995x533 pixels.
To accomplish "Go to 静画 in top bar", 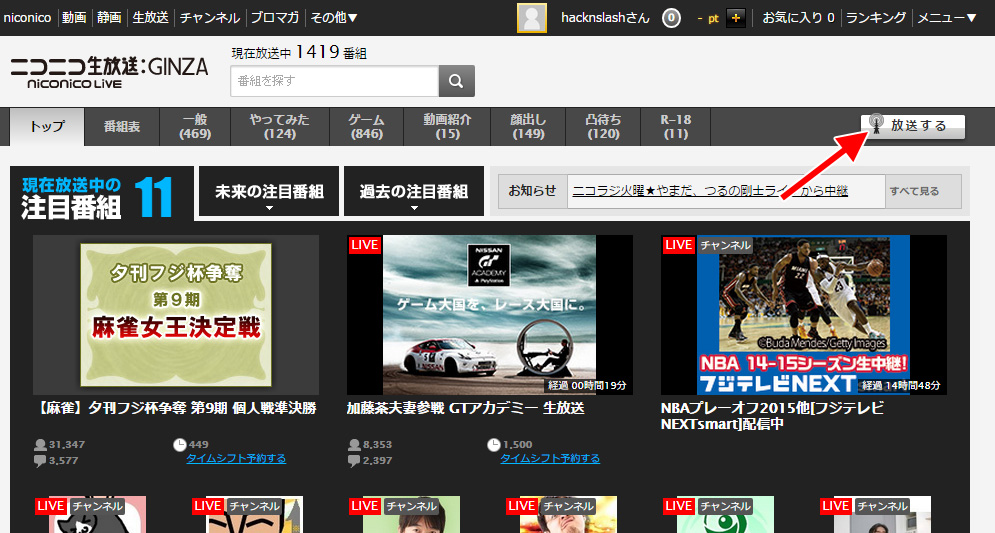I will (109, 18).
